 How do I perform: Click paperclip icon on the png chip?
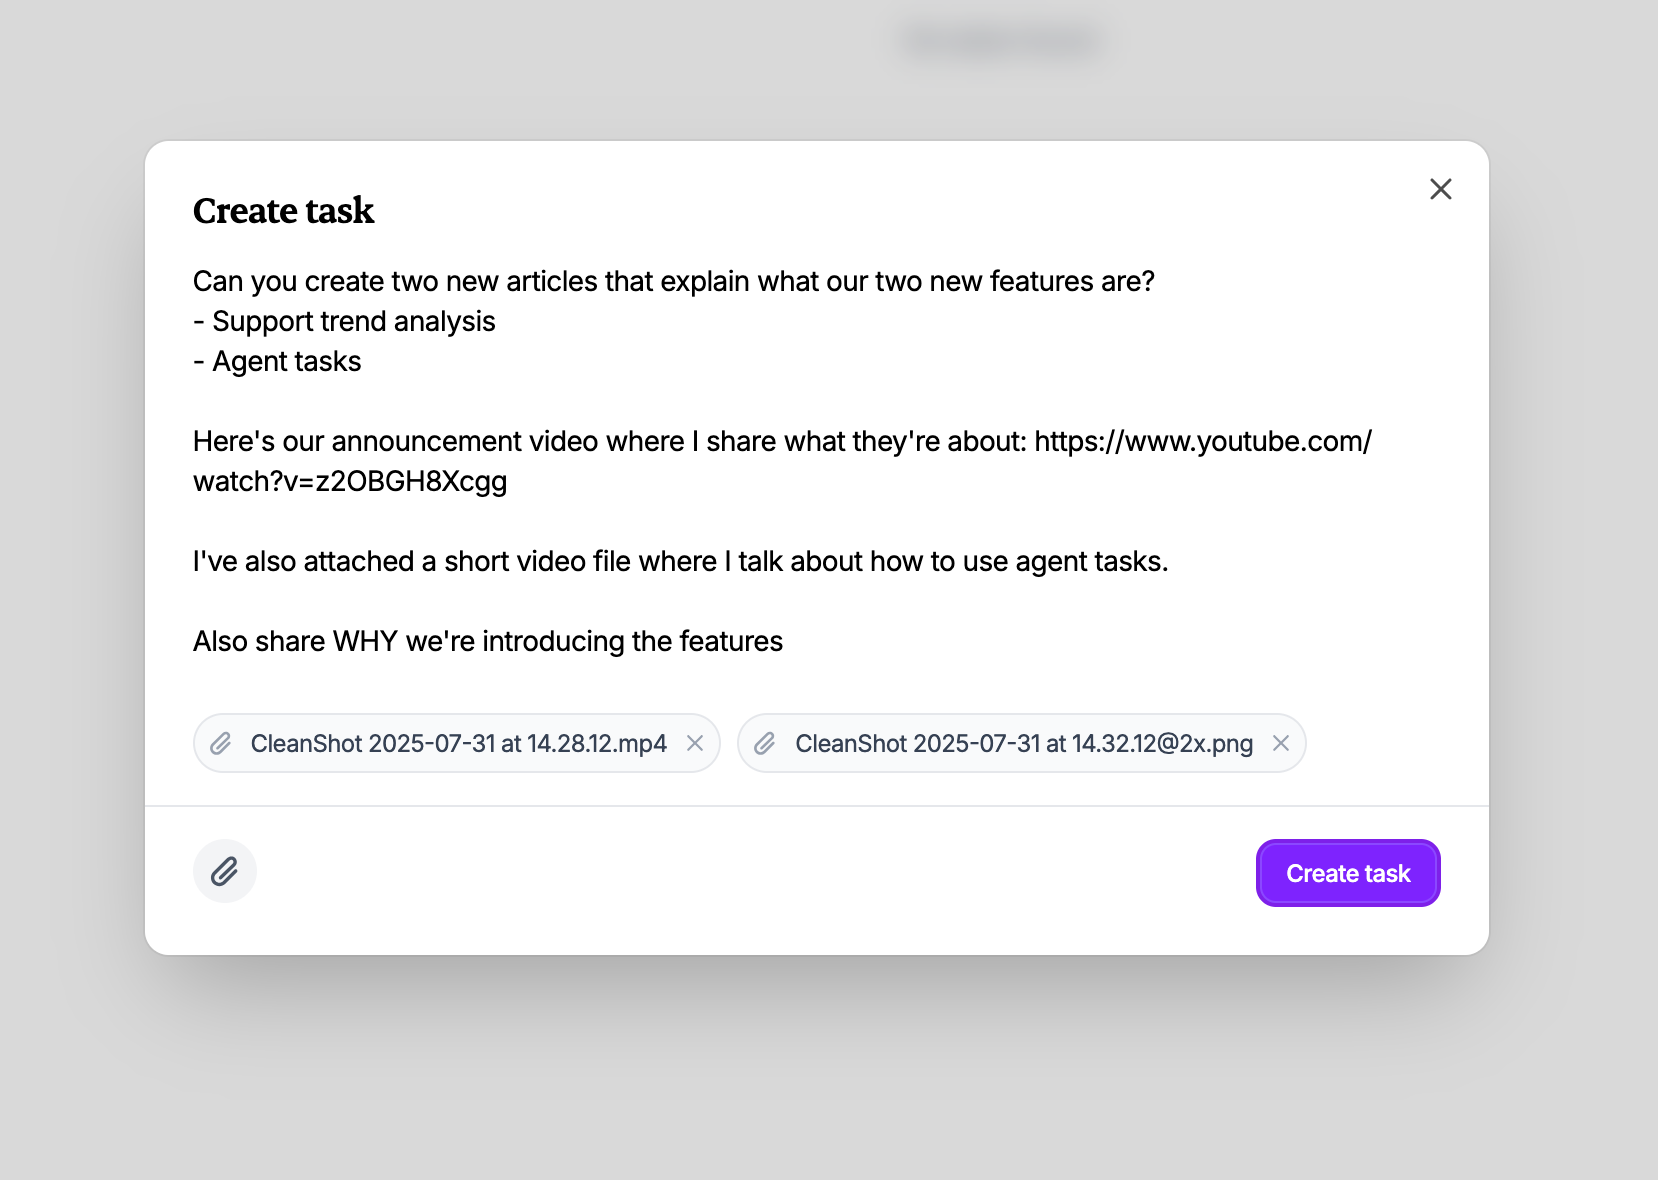pos(765,743)
